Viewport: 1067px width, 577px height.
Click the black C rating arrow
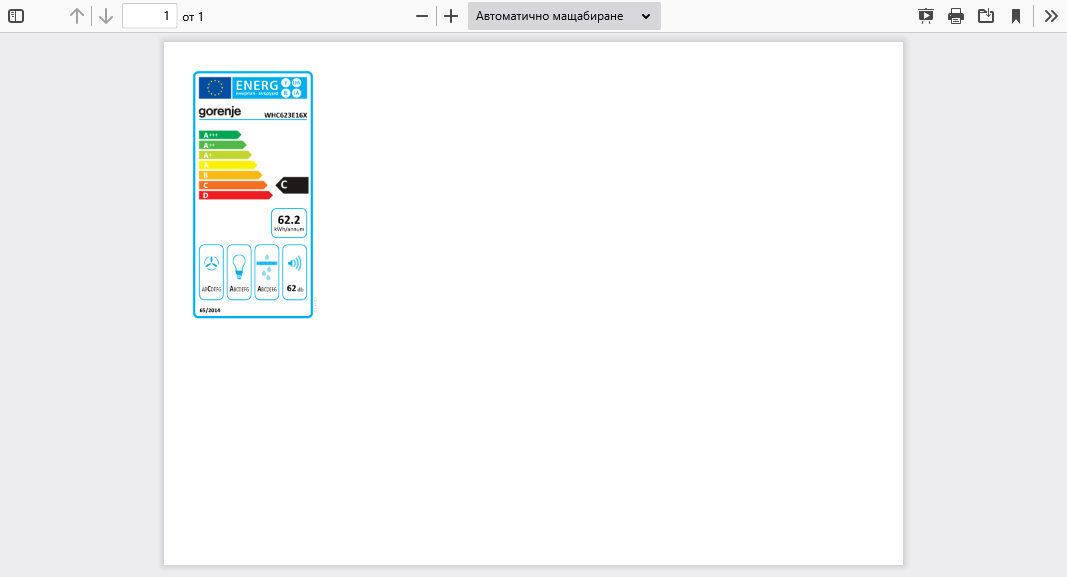pos(292,185)
